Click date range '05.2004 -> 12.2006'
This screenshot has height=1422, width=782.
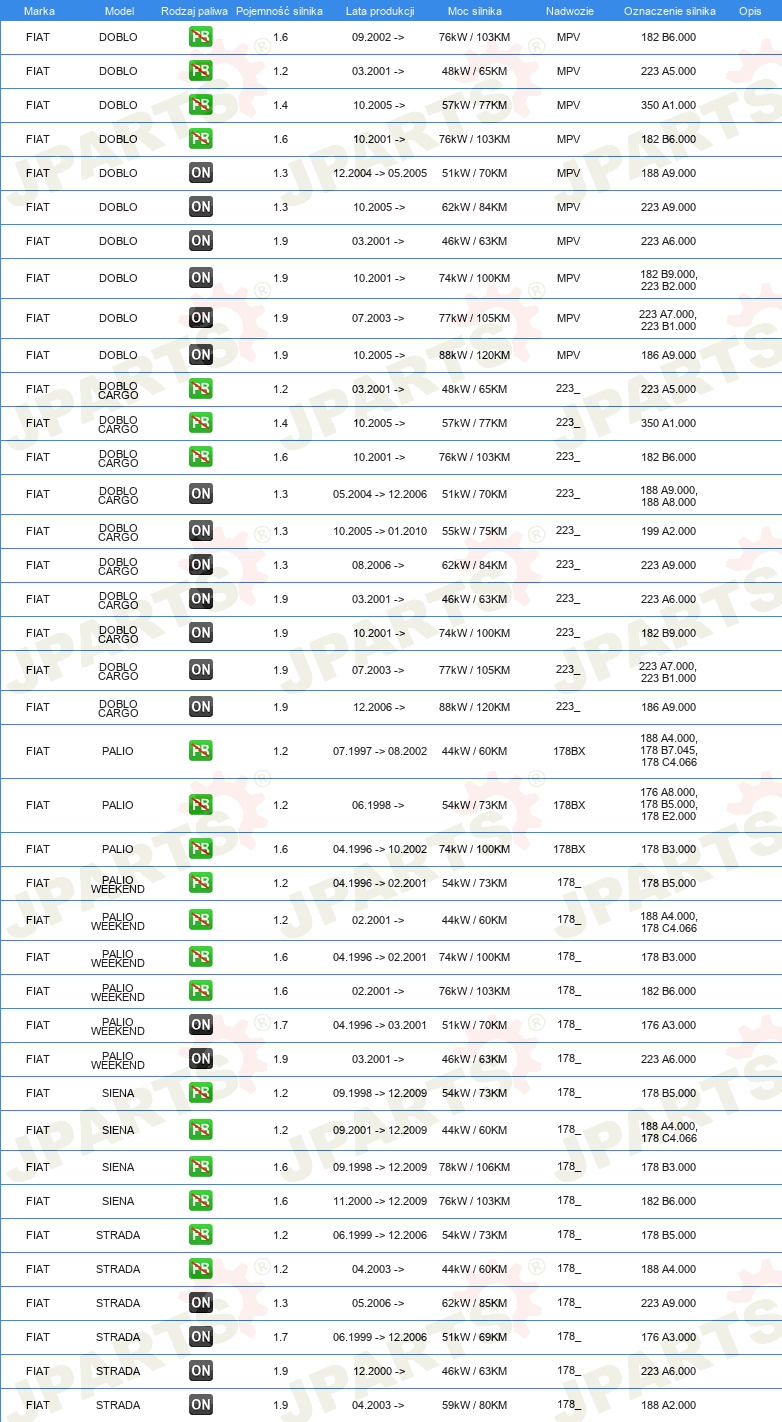pos(380,494)
